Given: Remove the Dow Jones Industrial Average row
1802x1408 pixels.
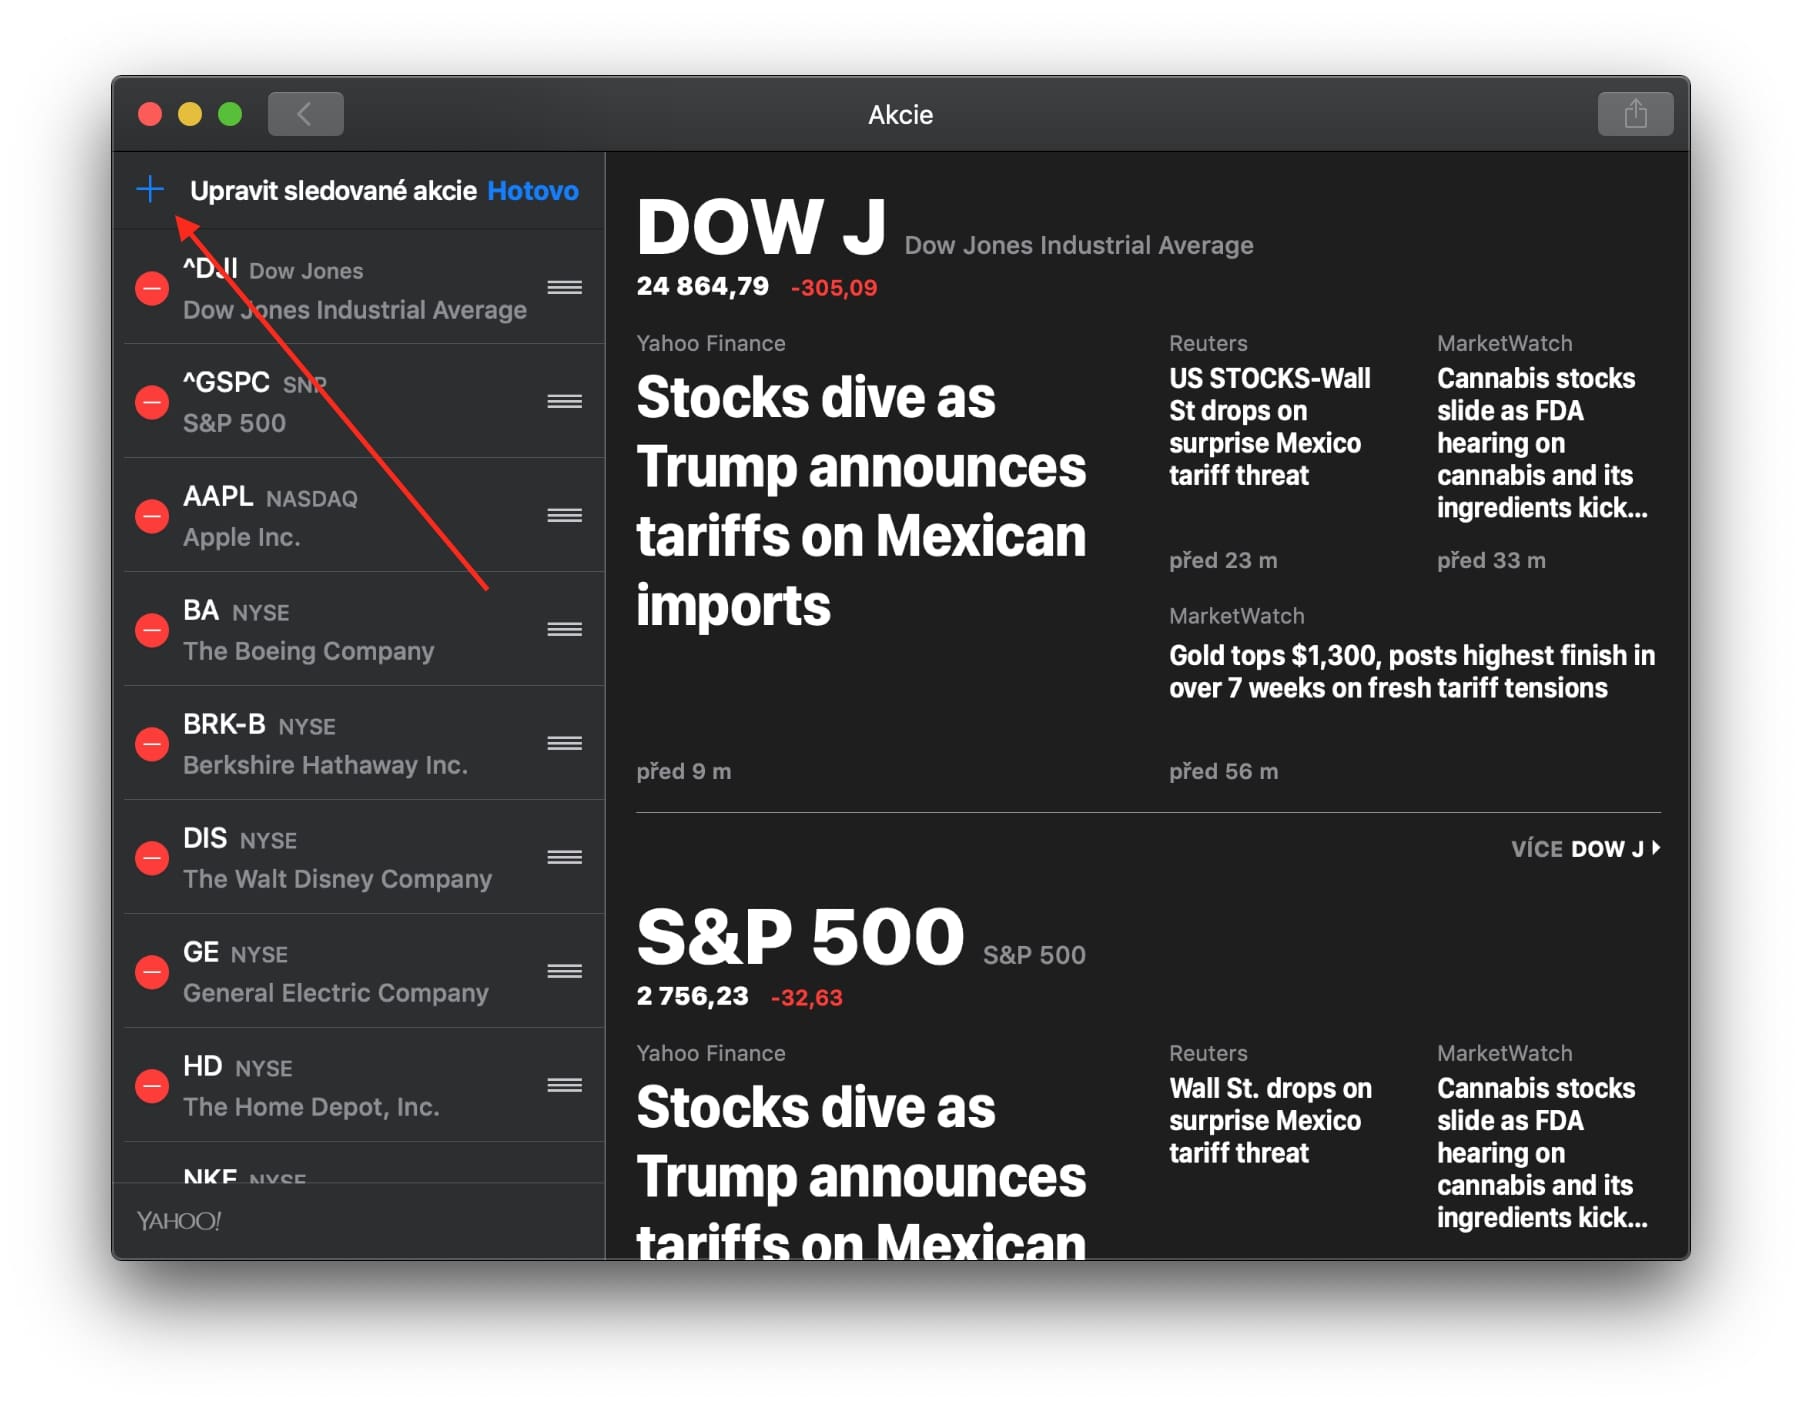Looking at the screenshot, I should (x=152, y=289).
